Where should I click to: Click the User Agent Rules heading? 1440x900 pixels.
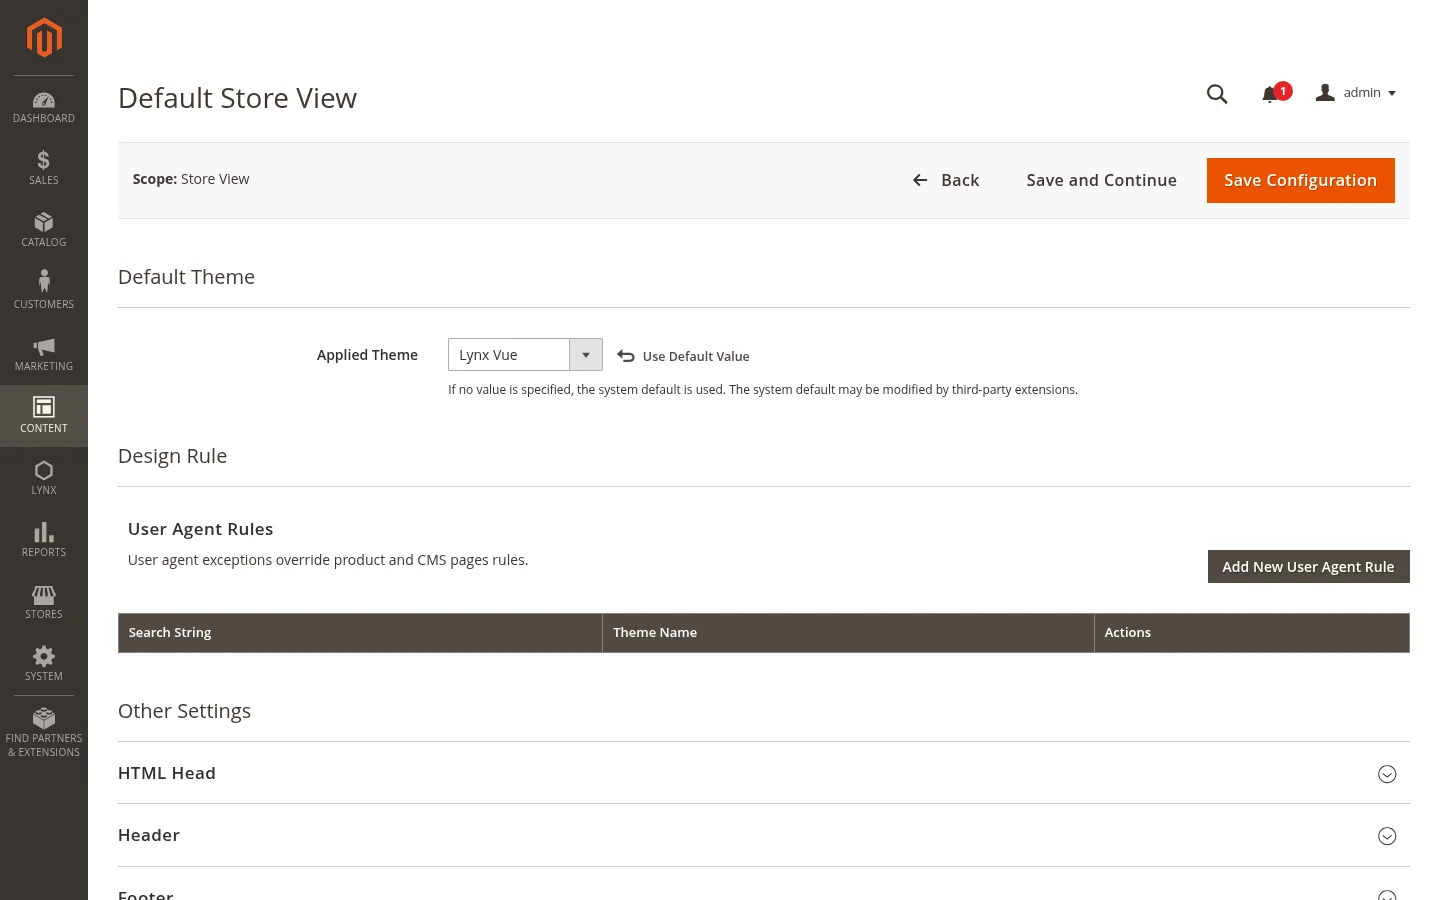(200, 529)
